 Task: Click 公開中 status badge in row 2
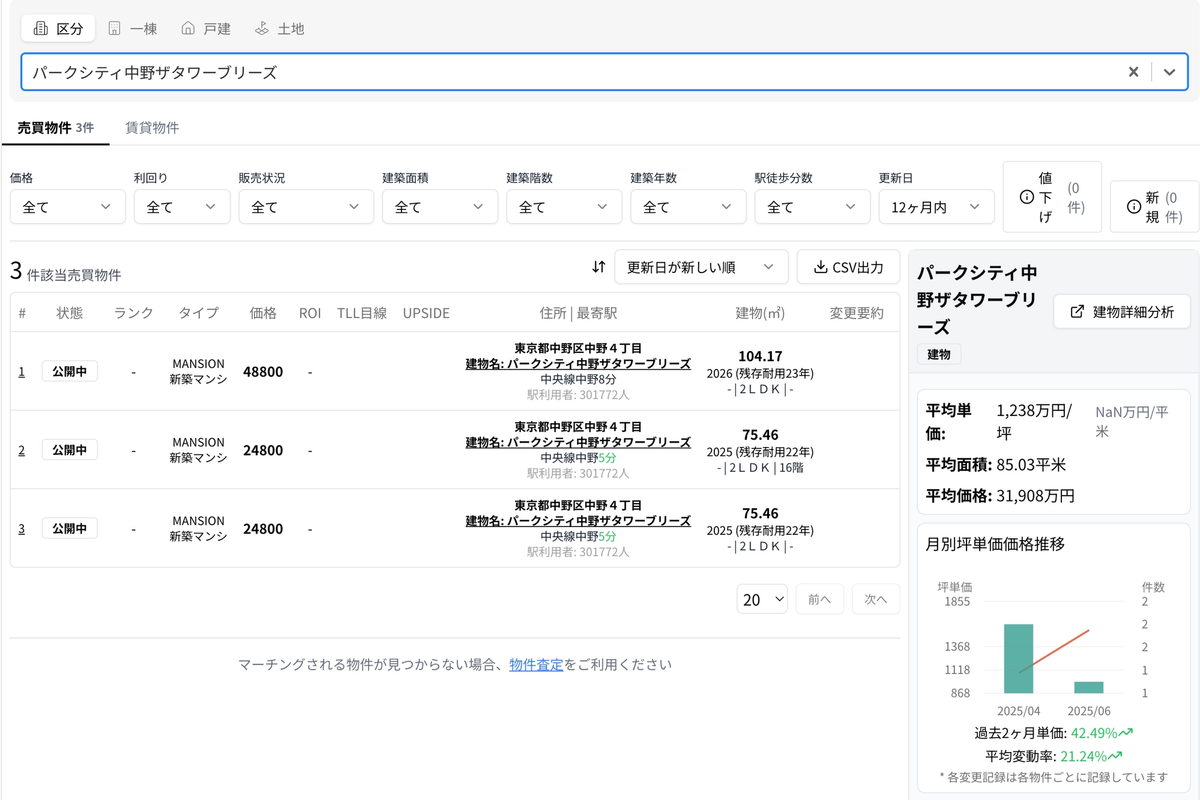click(x=69, y=450)
